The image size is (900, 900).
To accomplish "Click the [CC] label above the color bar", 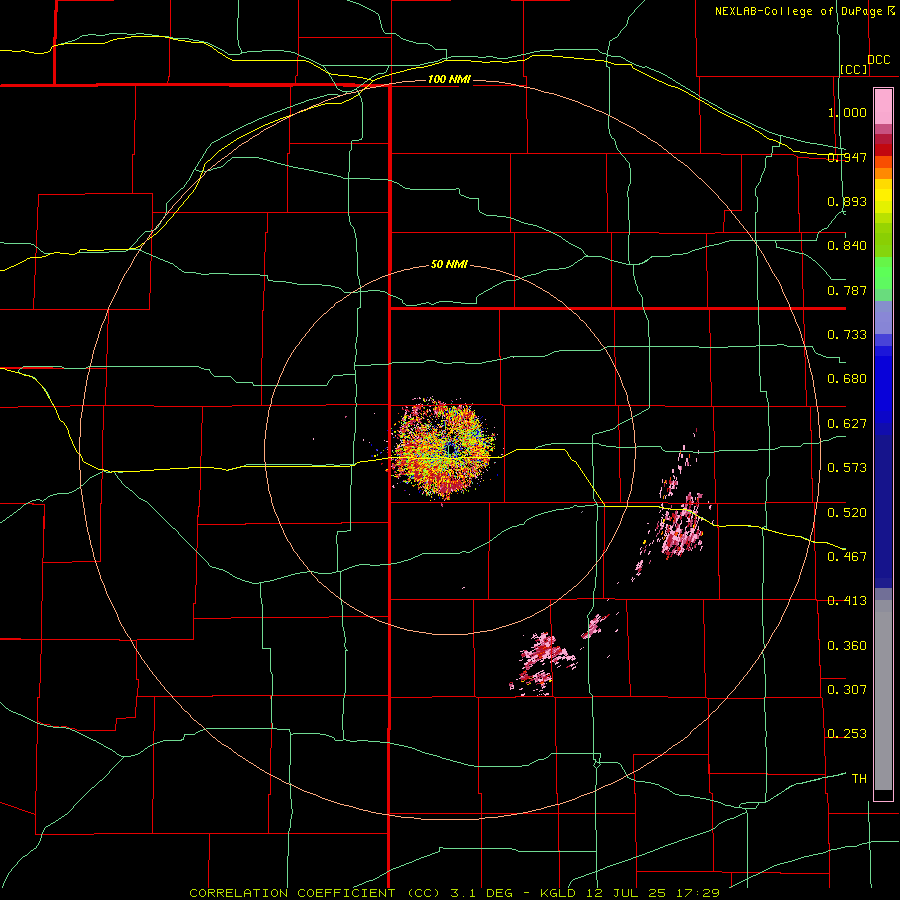I will (x=854, y=69).
